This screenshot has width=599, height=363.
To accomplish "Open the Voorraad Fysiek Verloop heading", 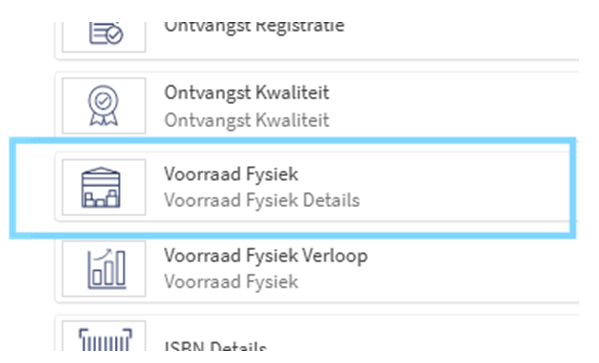I will (266, 256).
